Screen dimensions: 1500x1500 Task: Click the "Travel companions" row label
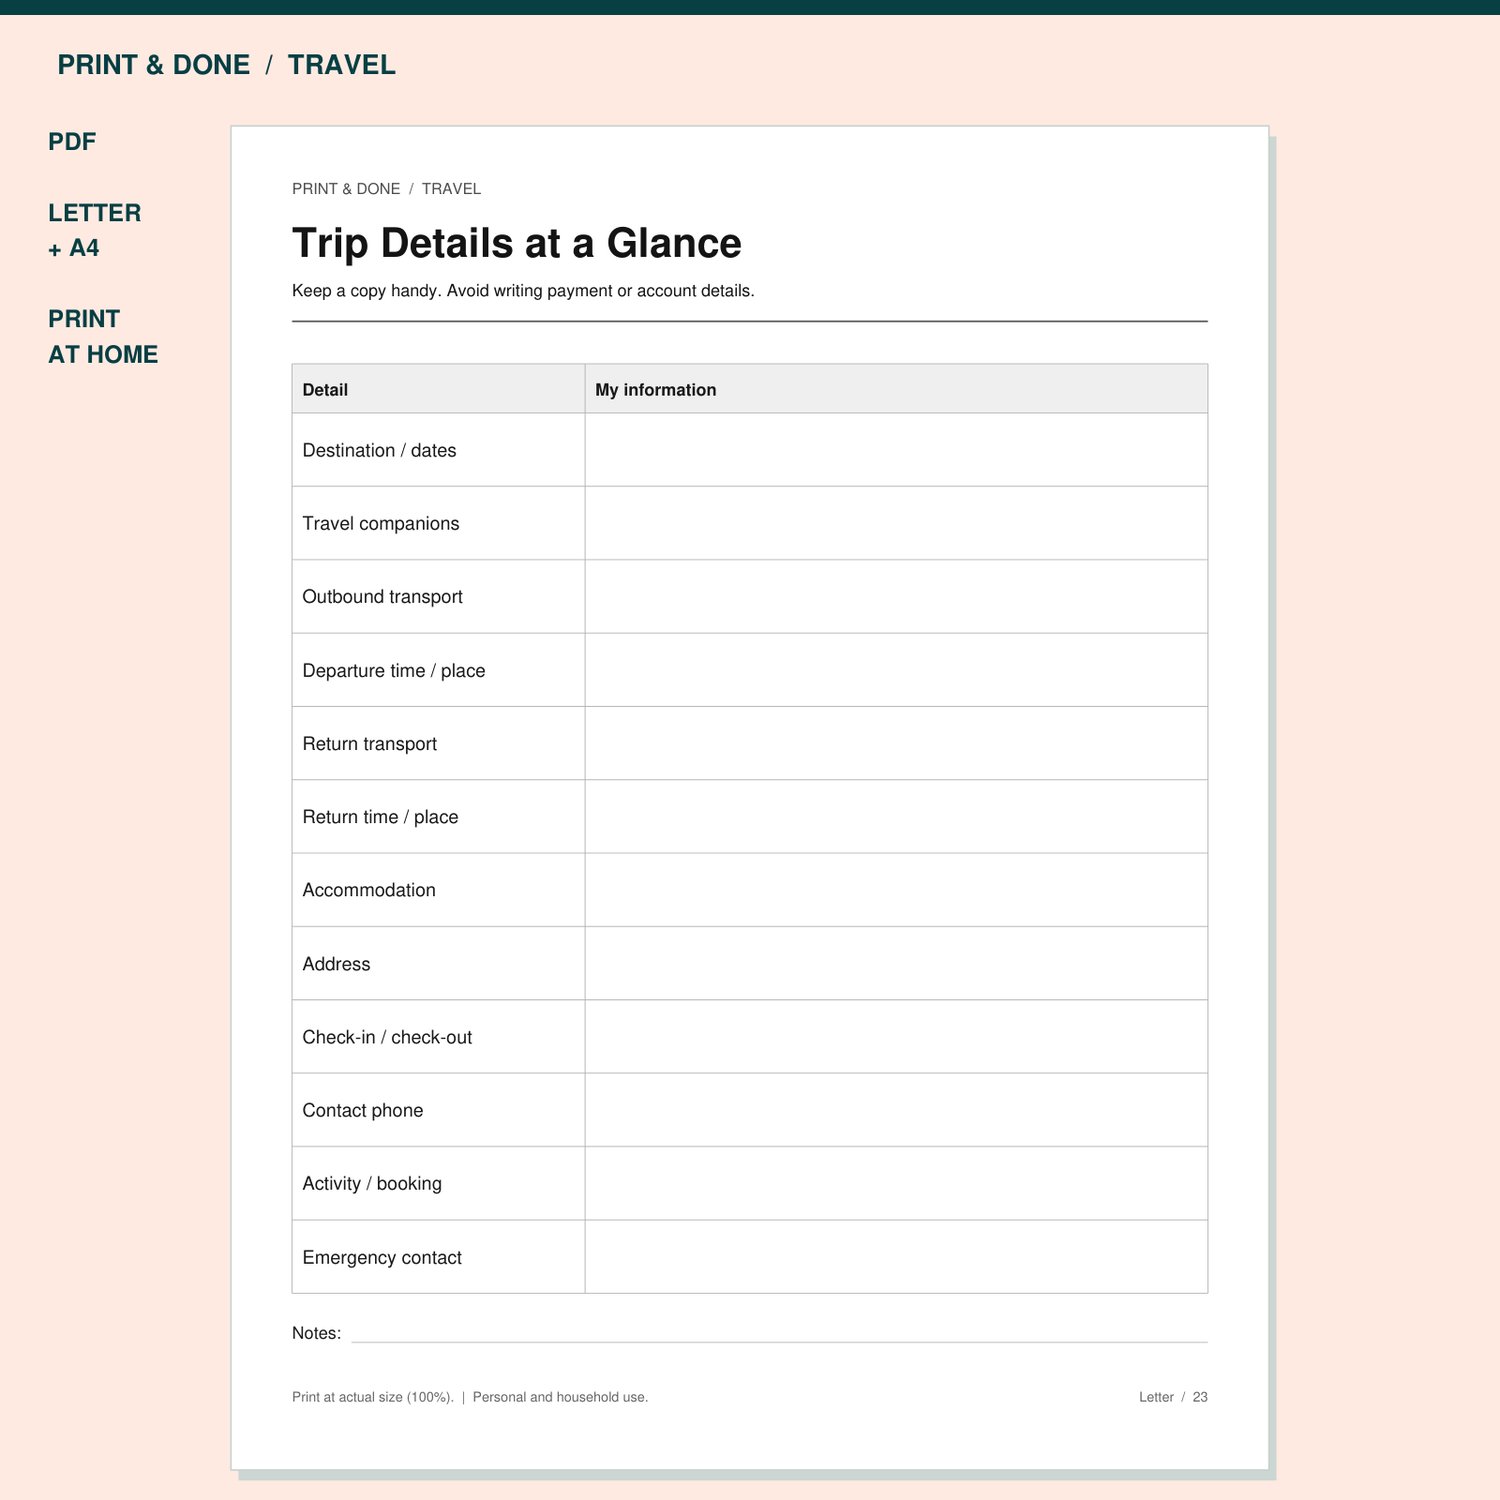coord(381,523)
